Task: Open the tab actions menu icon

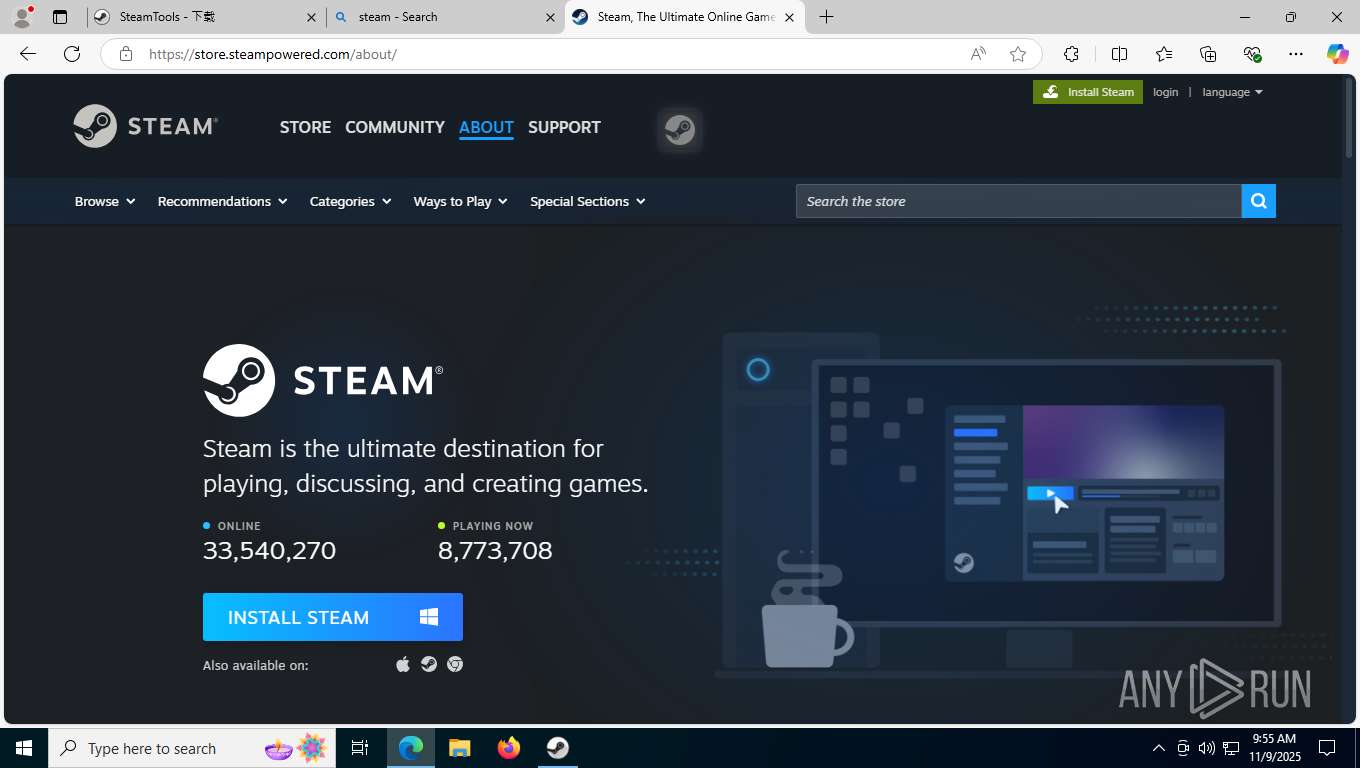Action: pos(60,17)
